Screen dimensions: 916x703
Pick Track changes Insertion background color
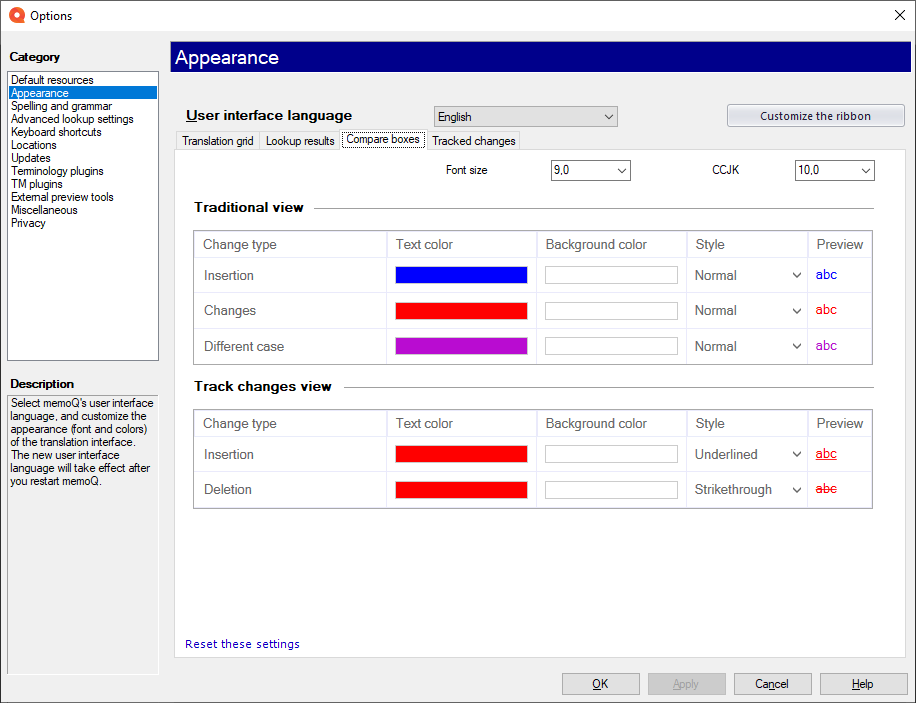(x=611, y=454)
